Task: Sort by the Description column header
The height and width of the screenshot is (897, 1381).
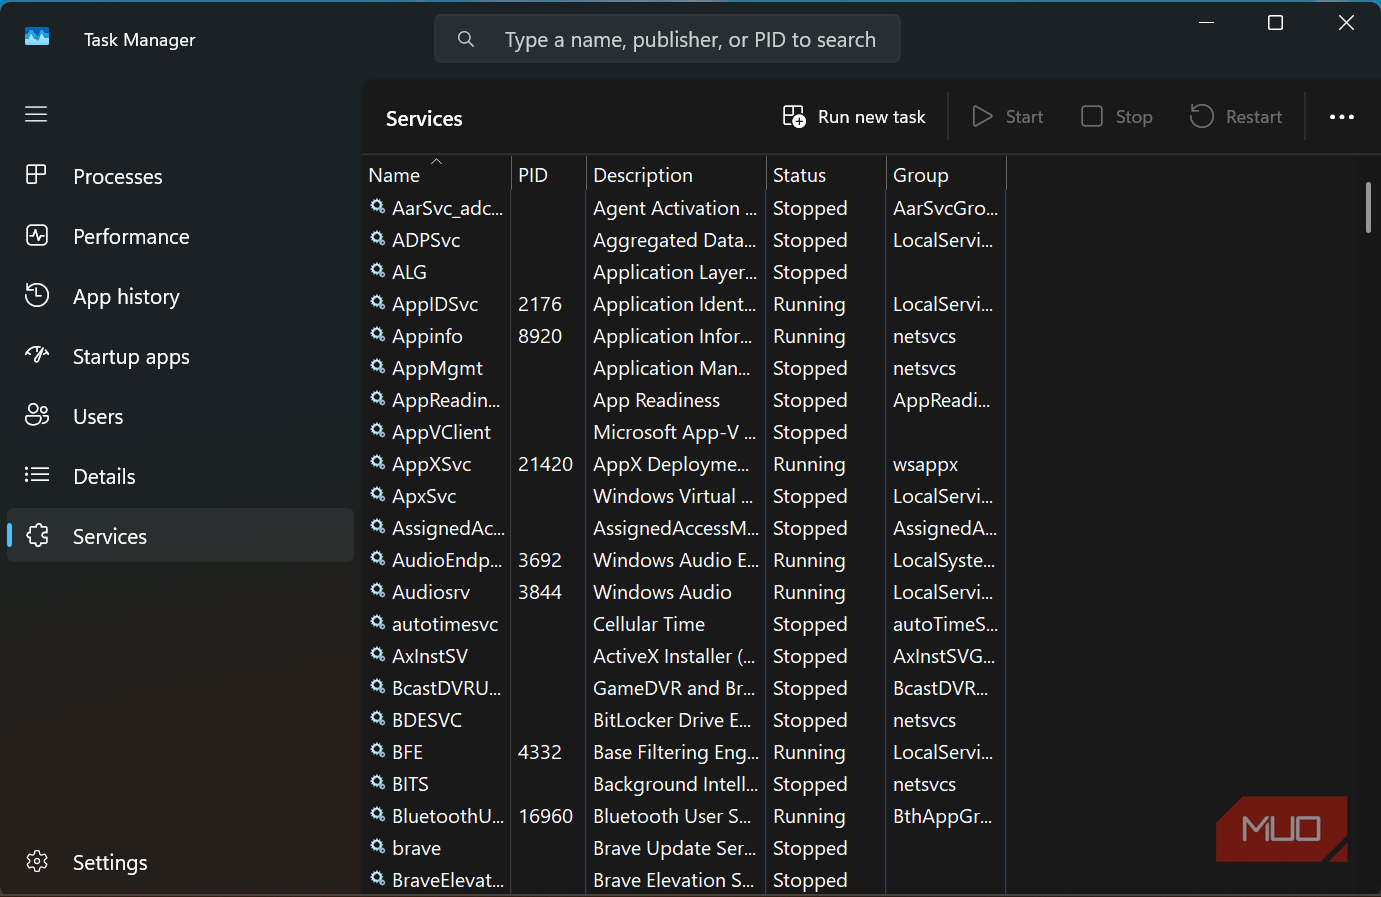Action: click(676, 174)
